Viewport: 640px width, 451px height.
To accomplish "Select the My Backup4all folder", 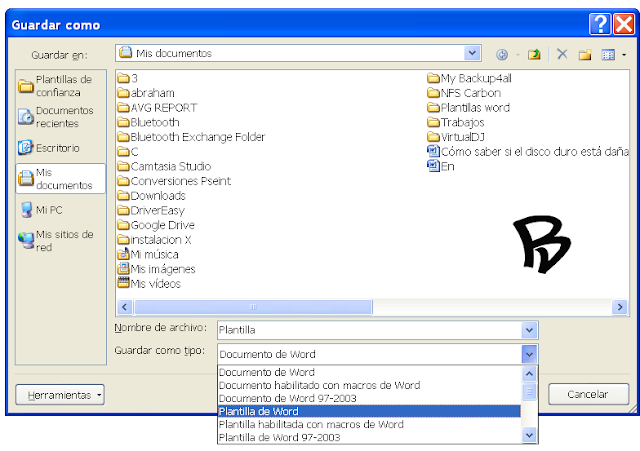I will coord(469,78).
